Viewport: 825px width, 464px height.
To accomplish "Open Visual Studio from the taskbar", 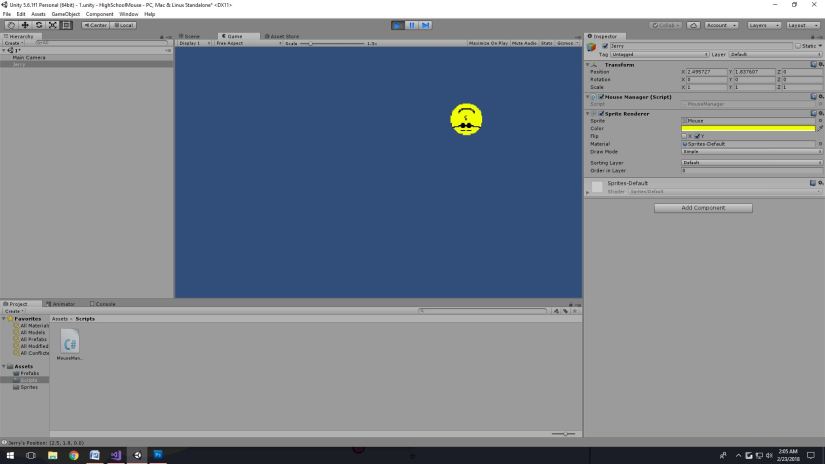I will tap(116, 455).
